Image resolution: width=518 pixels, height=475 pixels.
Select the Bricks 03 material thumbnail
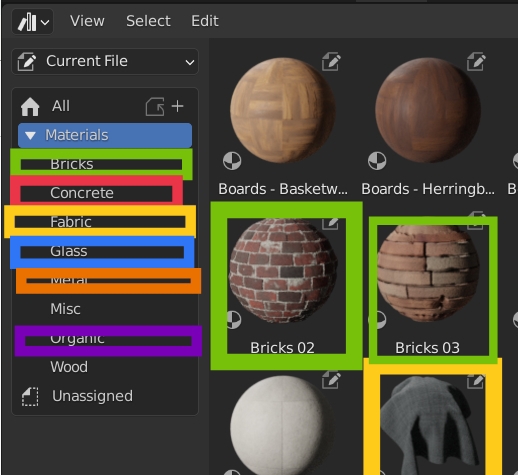pyautogui.click(x=428, y=272)
